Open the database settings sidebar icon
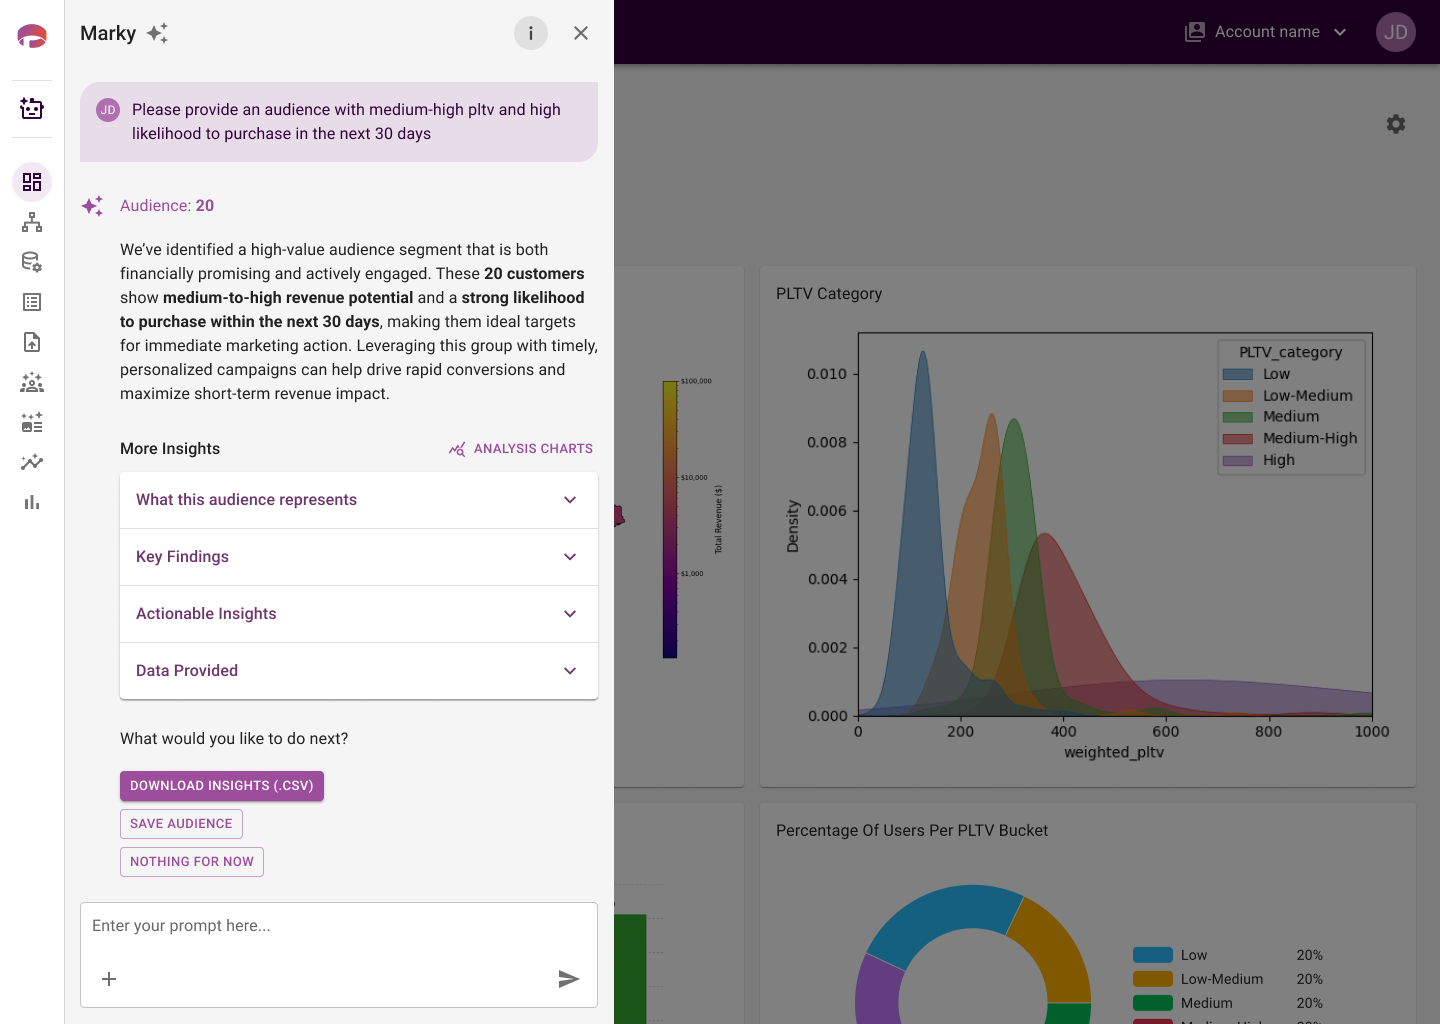Screen dimensions: 1440x1024 click(x=32, y=262)
